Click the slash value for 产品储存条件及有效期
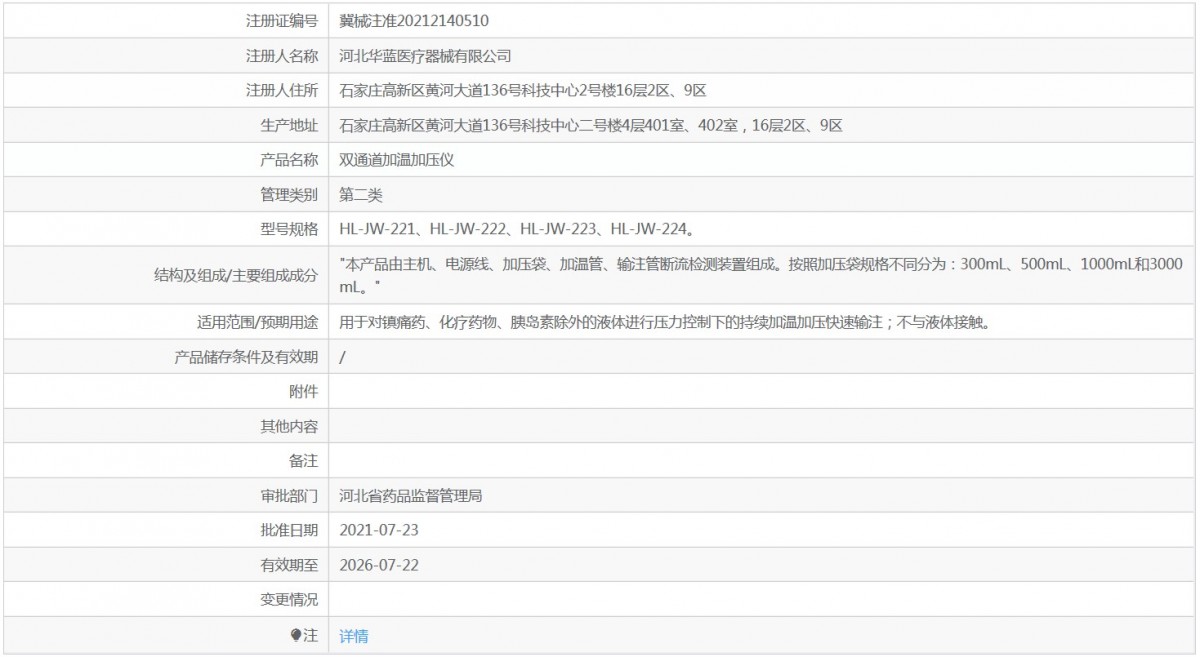1200x657 pixels. (343, 357)
